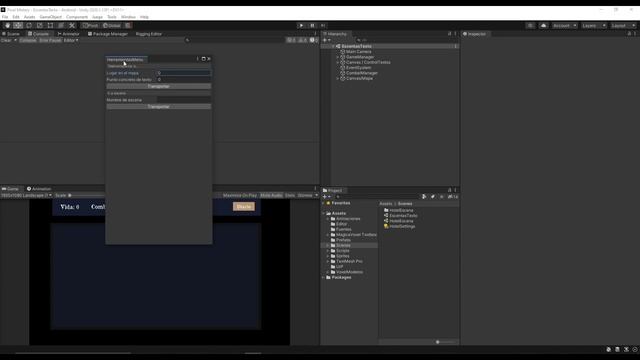Screen dimensions: 640x360
Task: Click the second Transportar button below Nombre de escena
Action: (159, 107)
